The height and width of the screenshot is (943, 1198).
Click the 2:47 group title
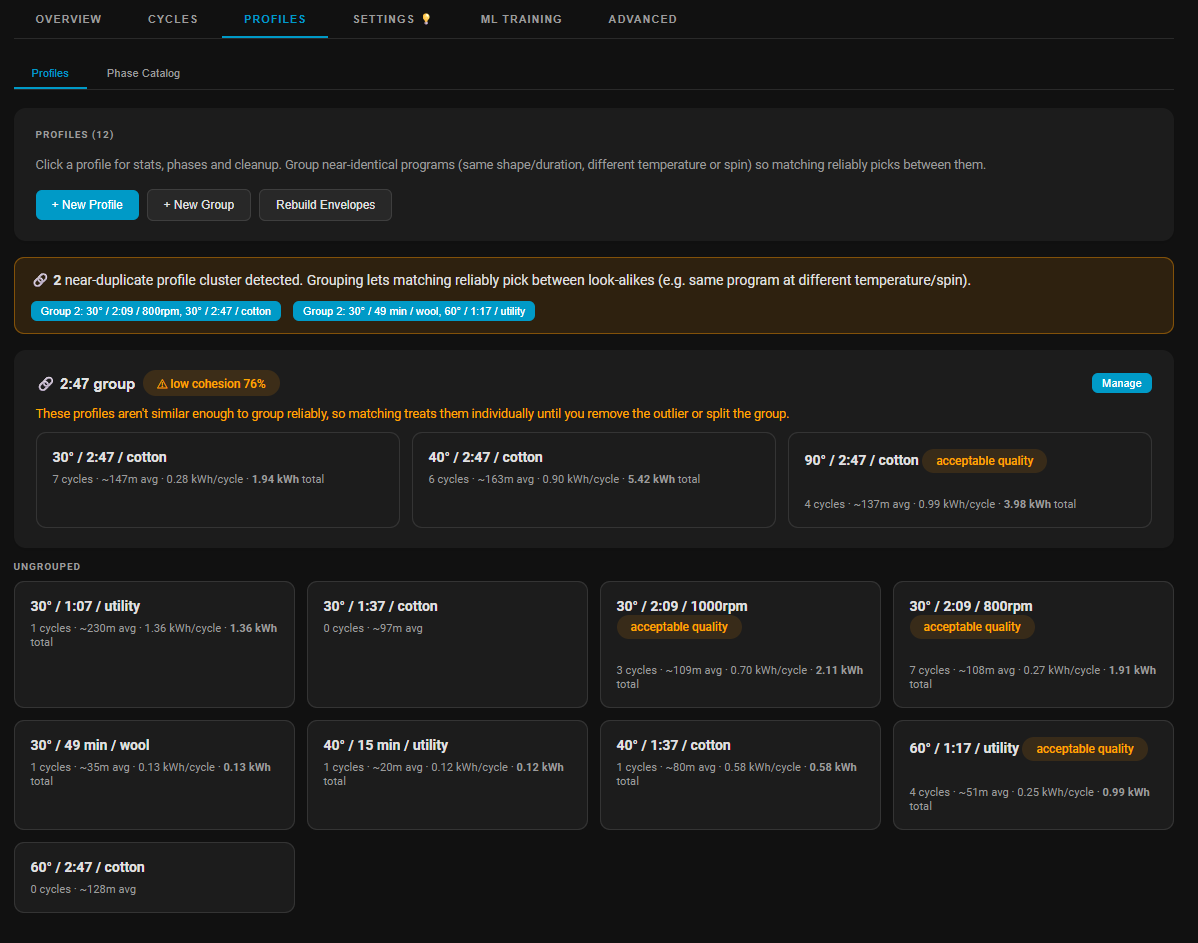97,384
